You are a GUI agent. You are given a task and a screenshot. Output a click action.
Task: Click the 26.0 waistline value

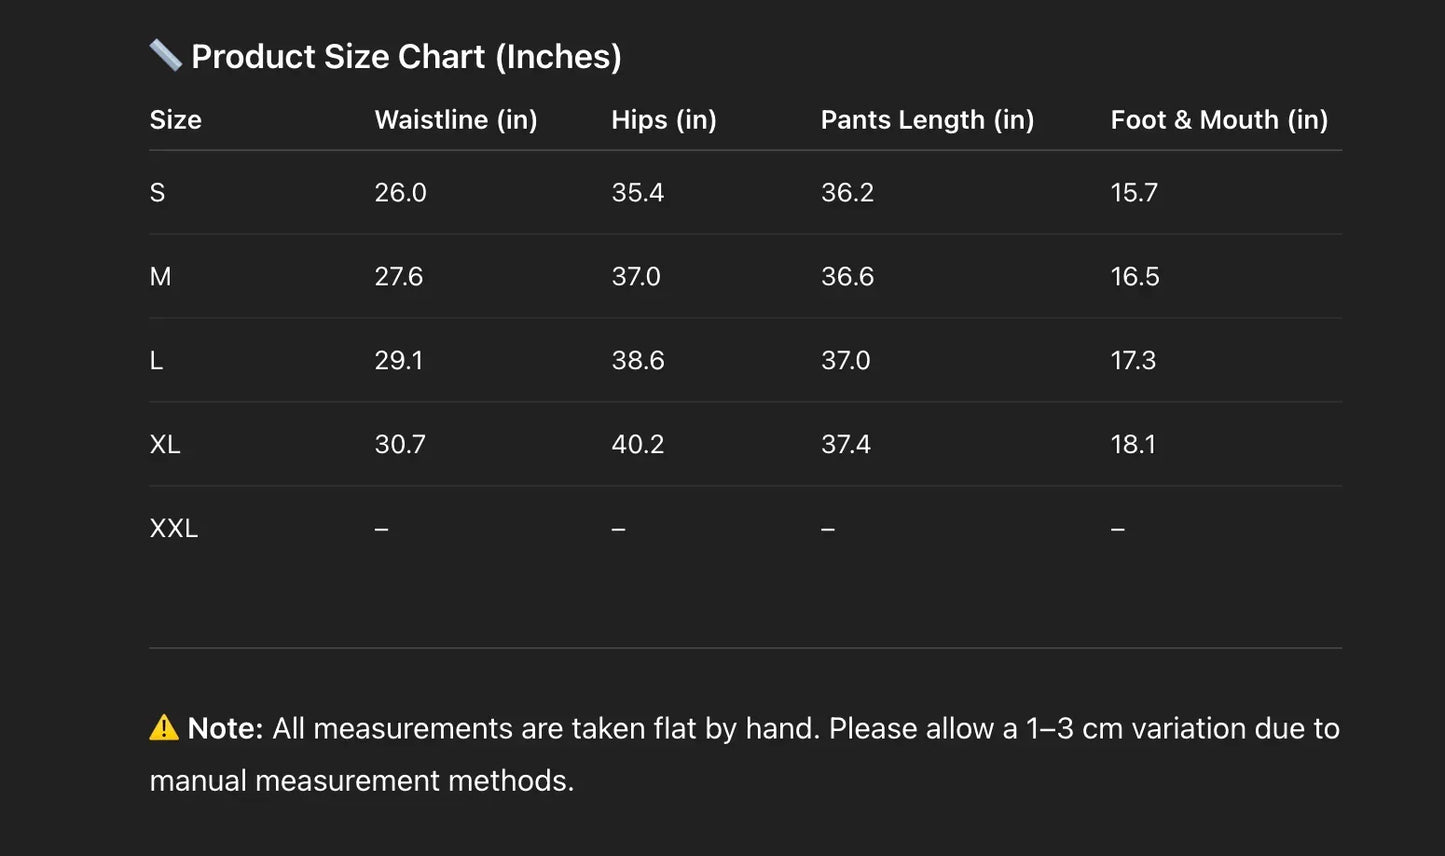(400, 193)
